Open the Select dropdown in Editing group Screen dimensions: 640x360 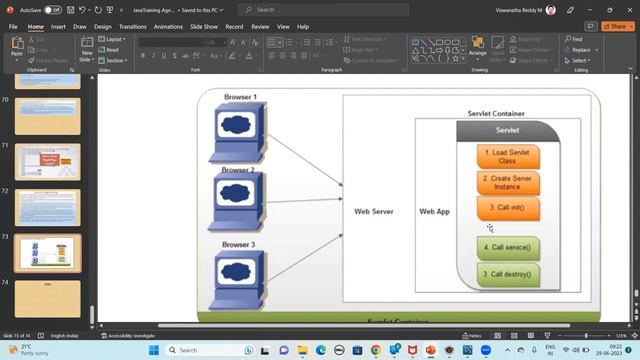coord(578,60)
